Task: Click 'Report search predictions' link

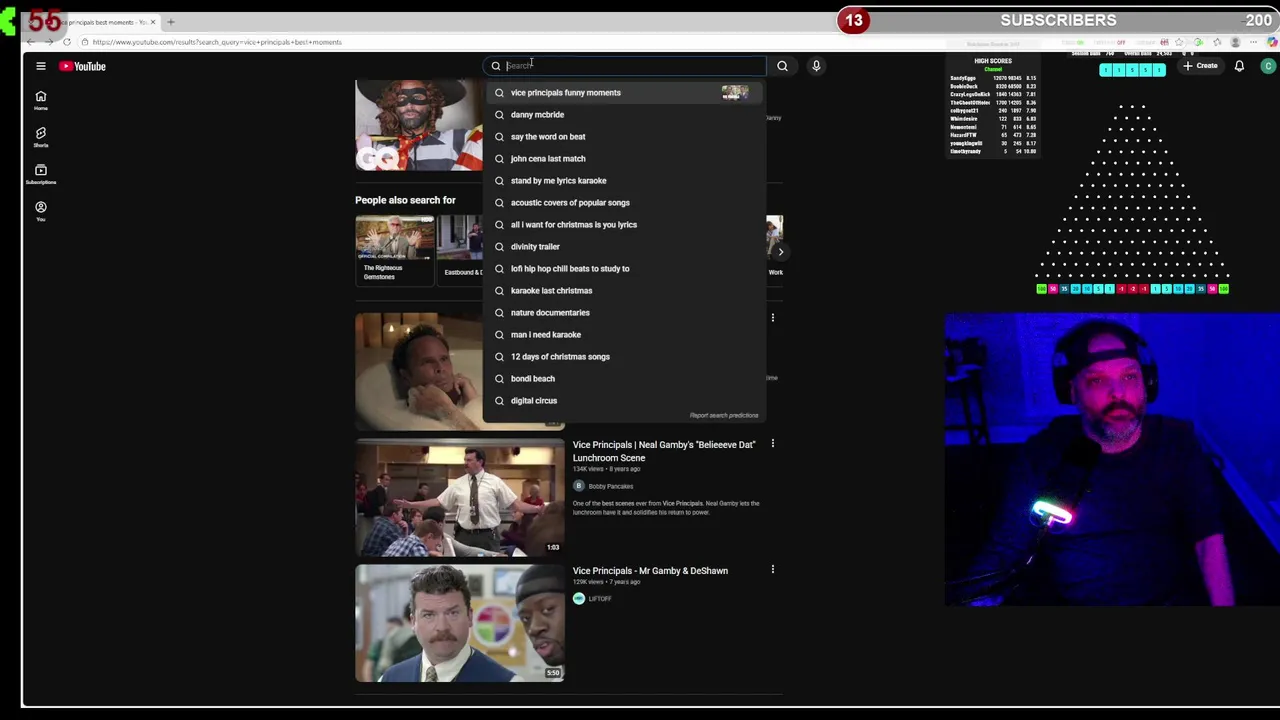Action: point(724,415)
